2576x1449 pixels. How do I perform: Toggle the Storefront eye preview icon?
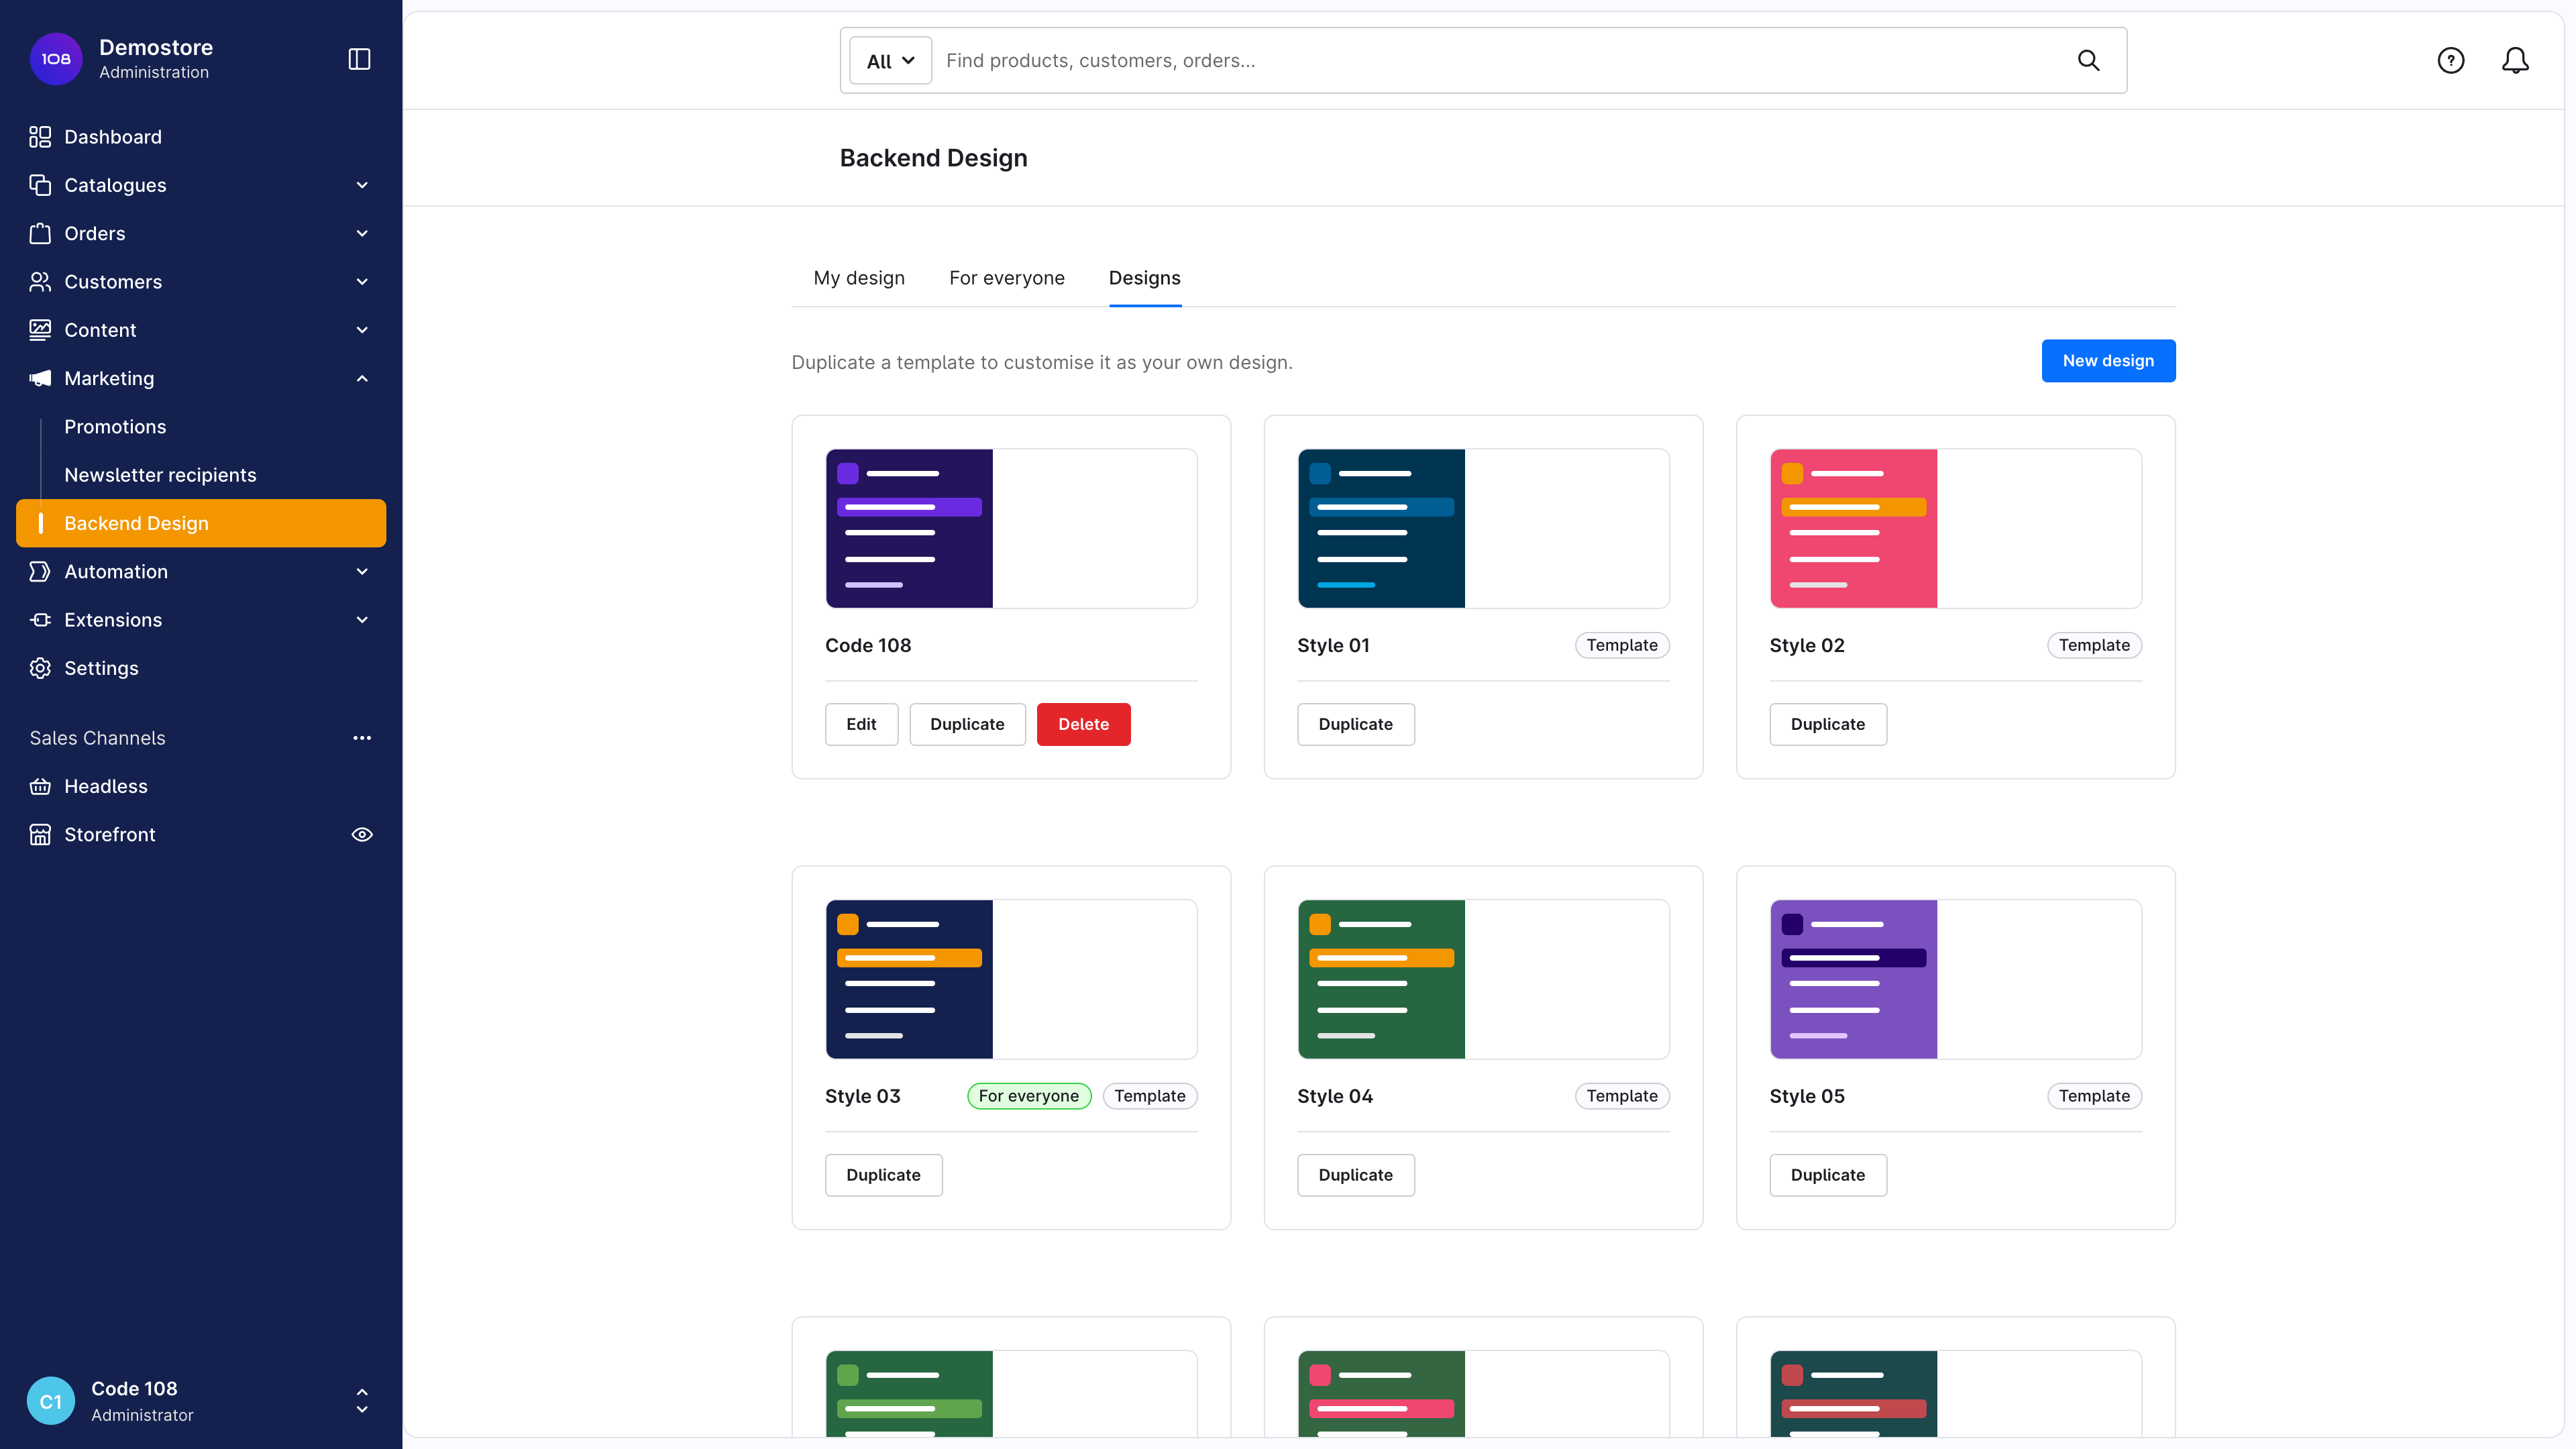(x=362, y=834)
